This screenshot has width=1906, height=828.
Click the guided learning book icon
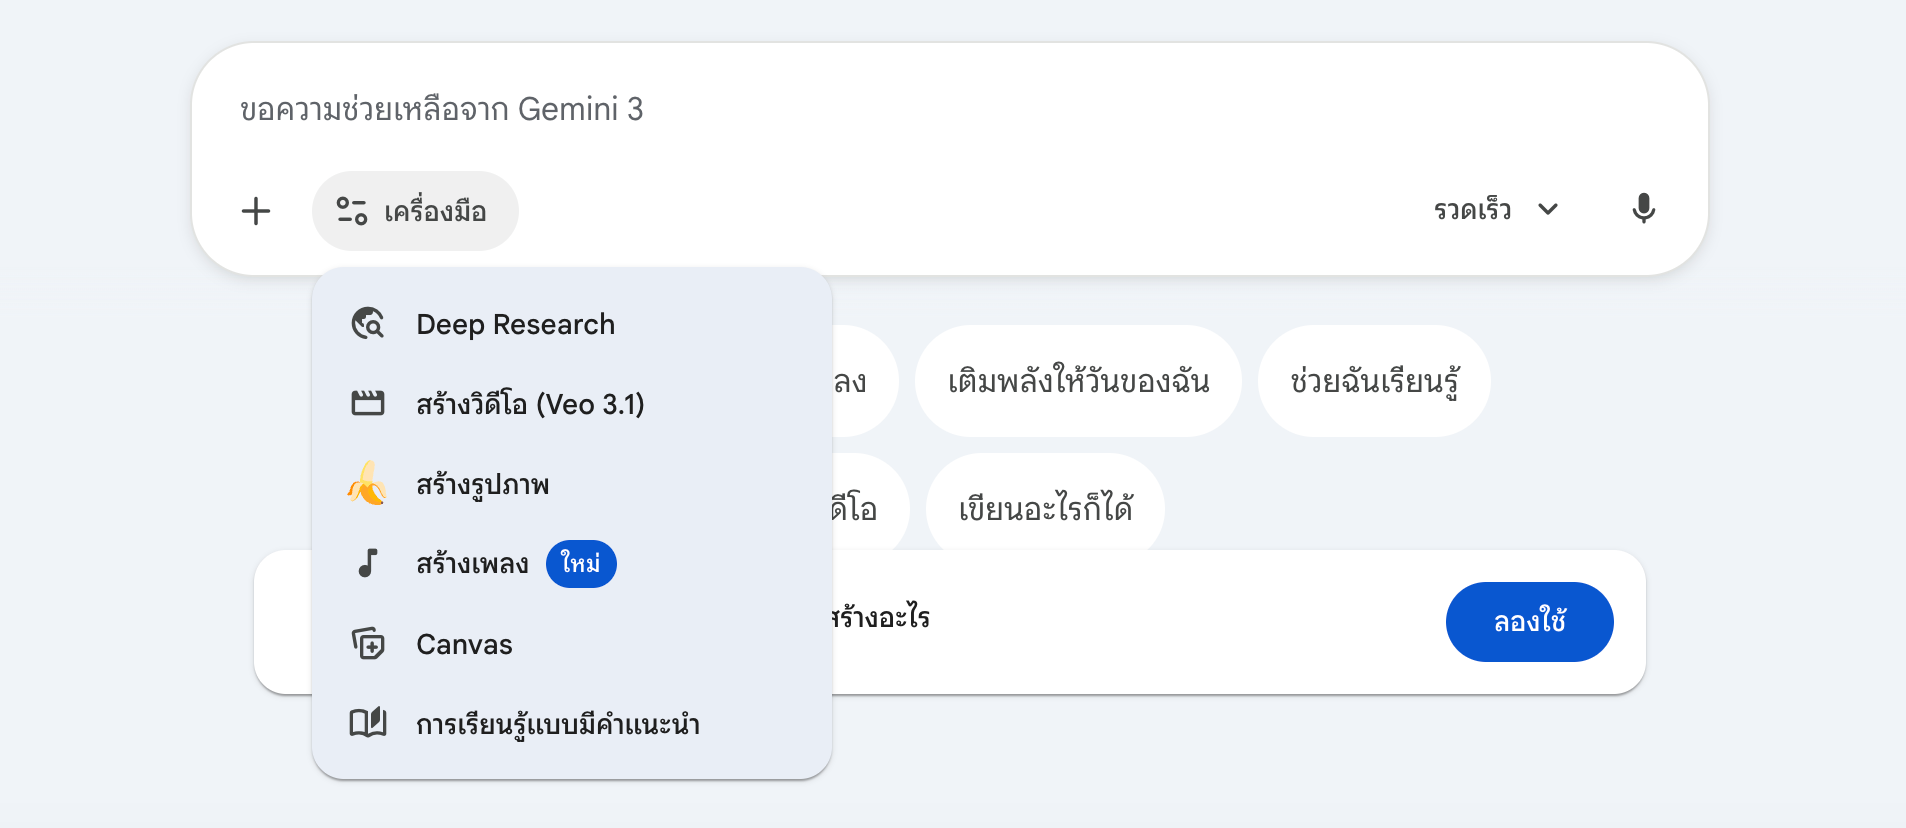(368, 723)
